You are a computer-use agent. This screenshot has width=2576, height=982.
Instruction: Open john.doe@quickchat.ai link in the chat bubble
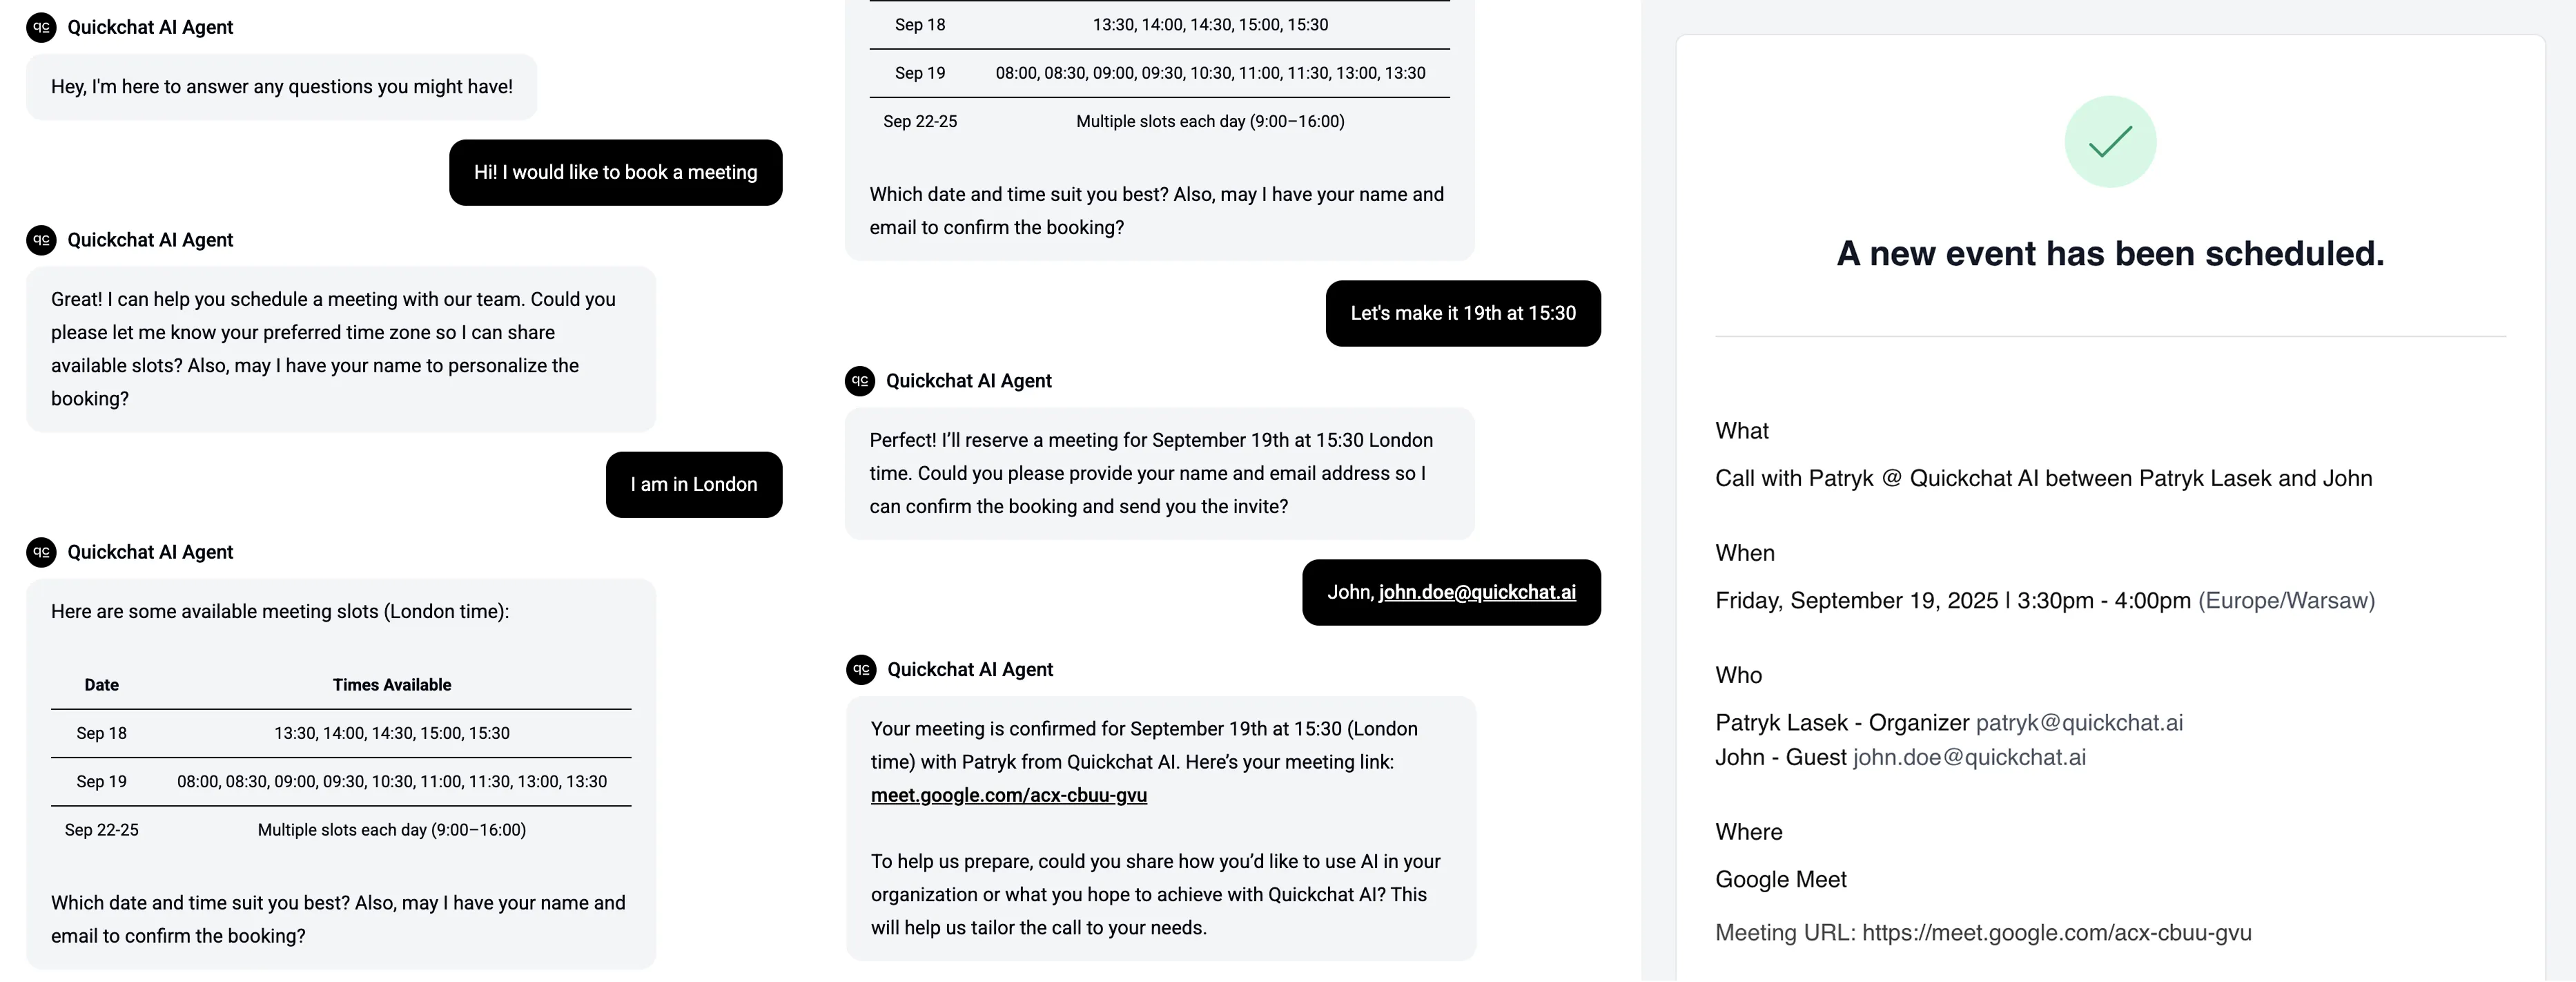(1477, 593)
